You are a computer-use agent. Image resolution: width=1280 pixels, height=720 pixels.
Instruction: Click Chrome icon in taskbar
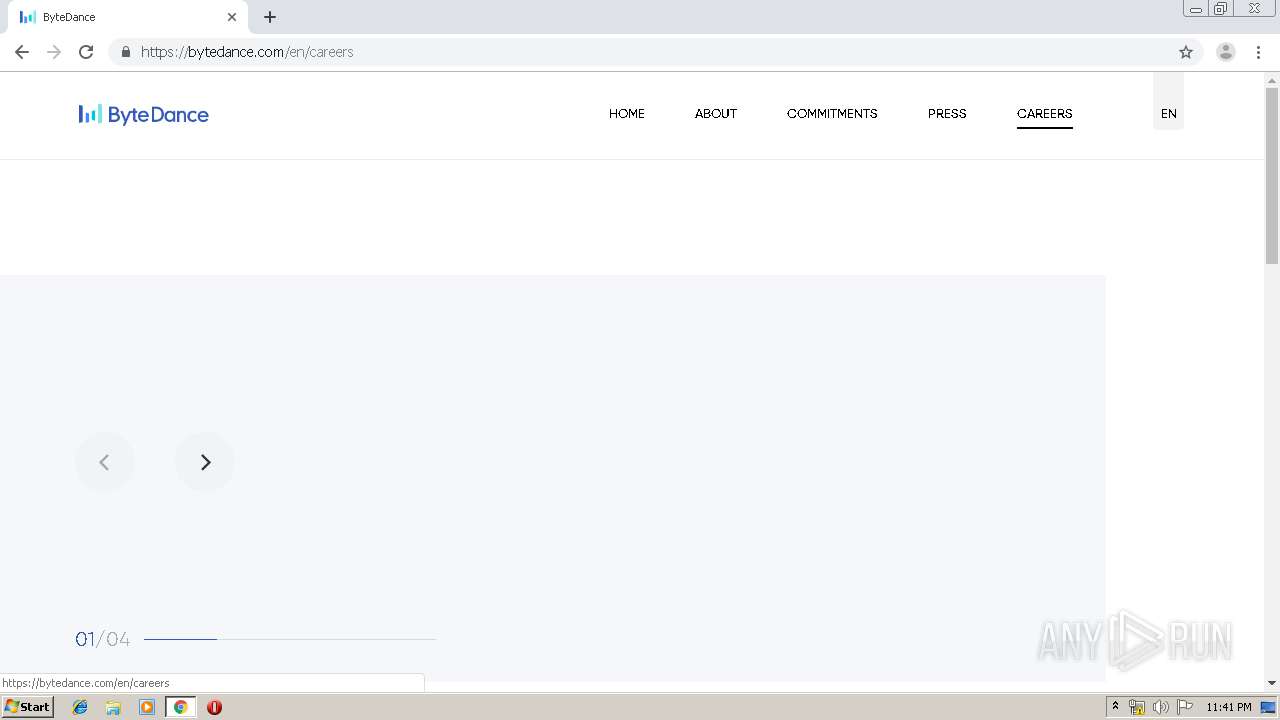(180, 707)
